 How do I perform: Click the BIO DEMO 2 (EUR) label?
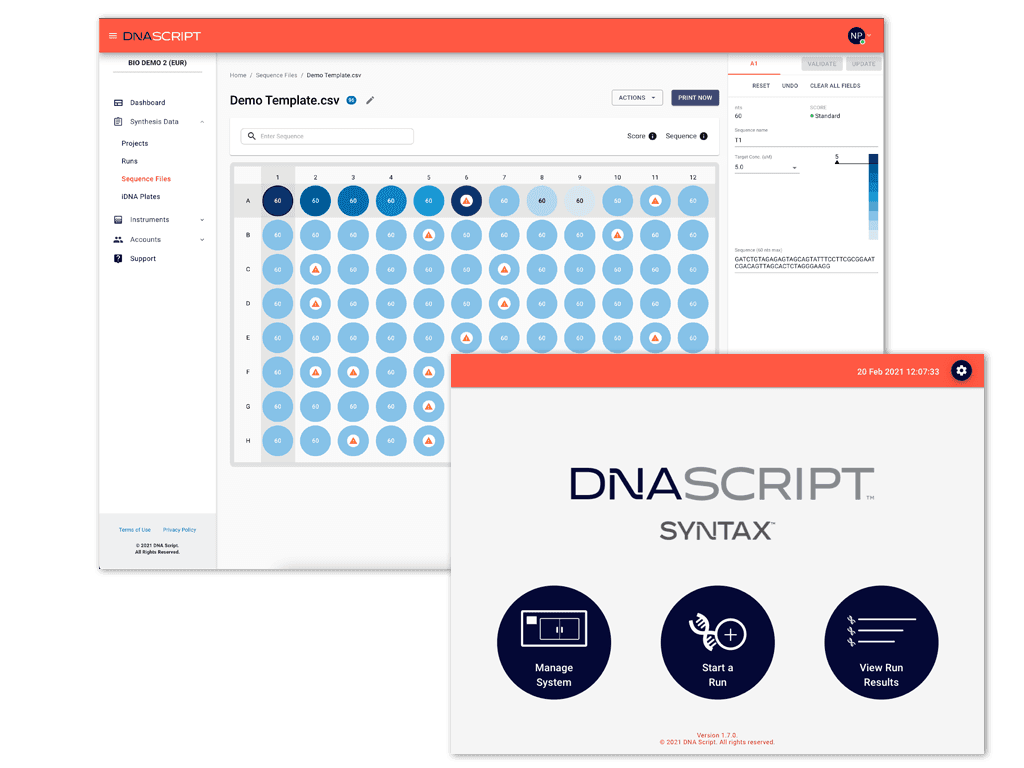pyautogui.click(x=157, y=63)
